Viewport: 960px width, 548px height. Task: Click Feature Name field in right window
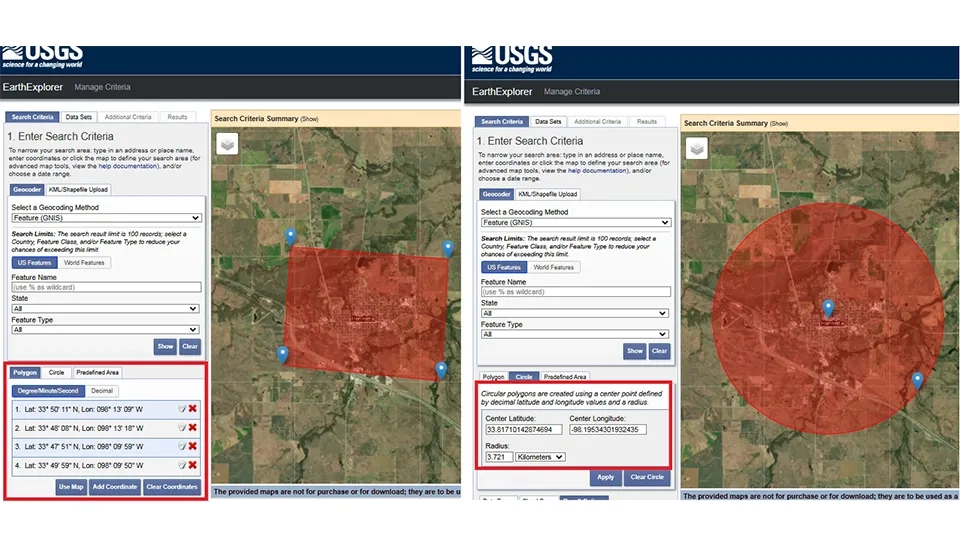576,292
